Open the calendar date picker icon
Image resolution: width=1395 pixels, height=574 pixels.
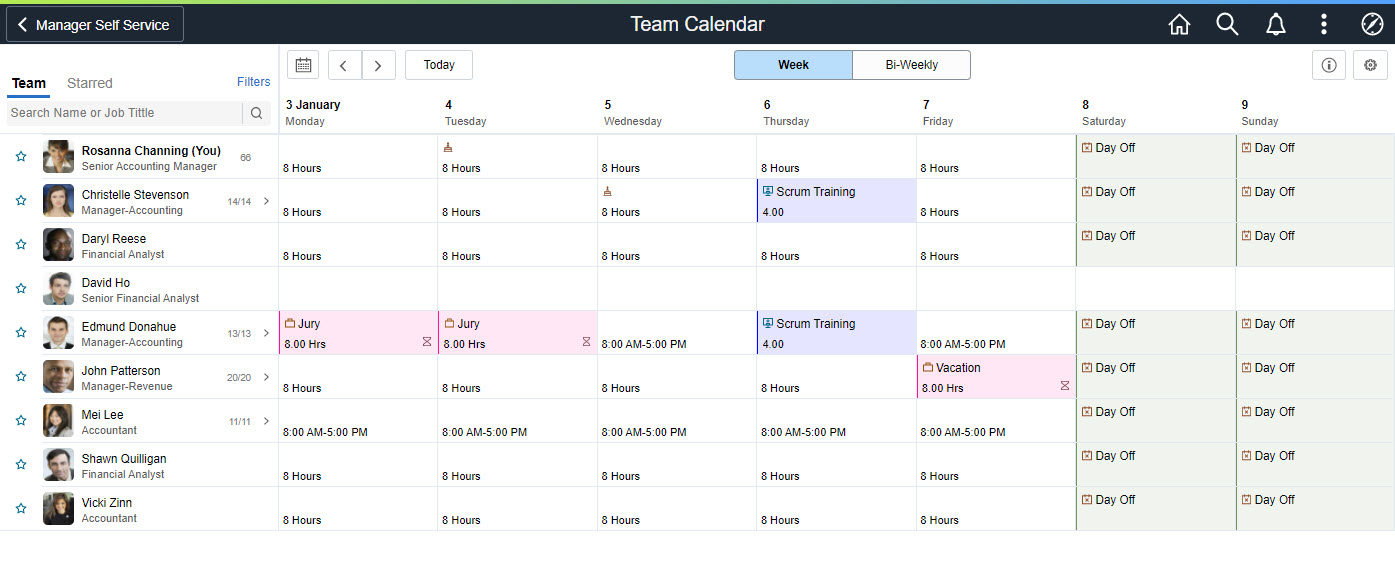[303, 65]
